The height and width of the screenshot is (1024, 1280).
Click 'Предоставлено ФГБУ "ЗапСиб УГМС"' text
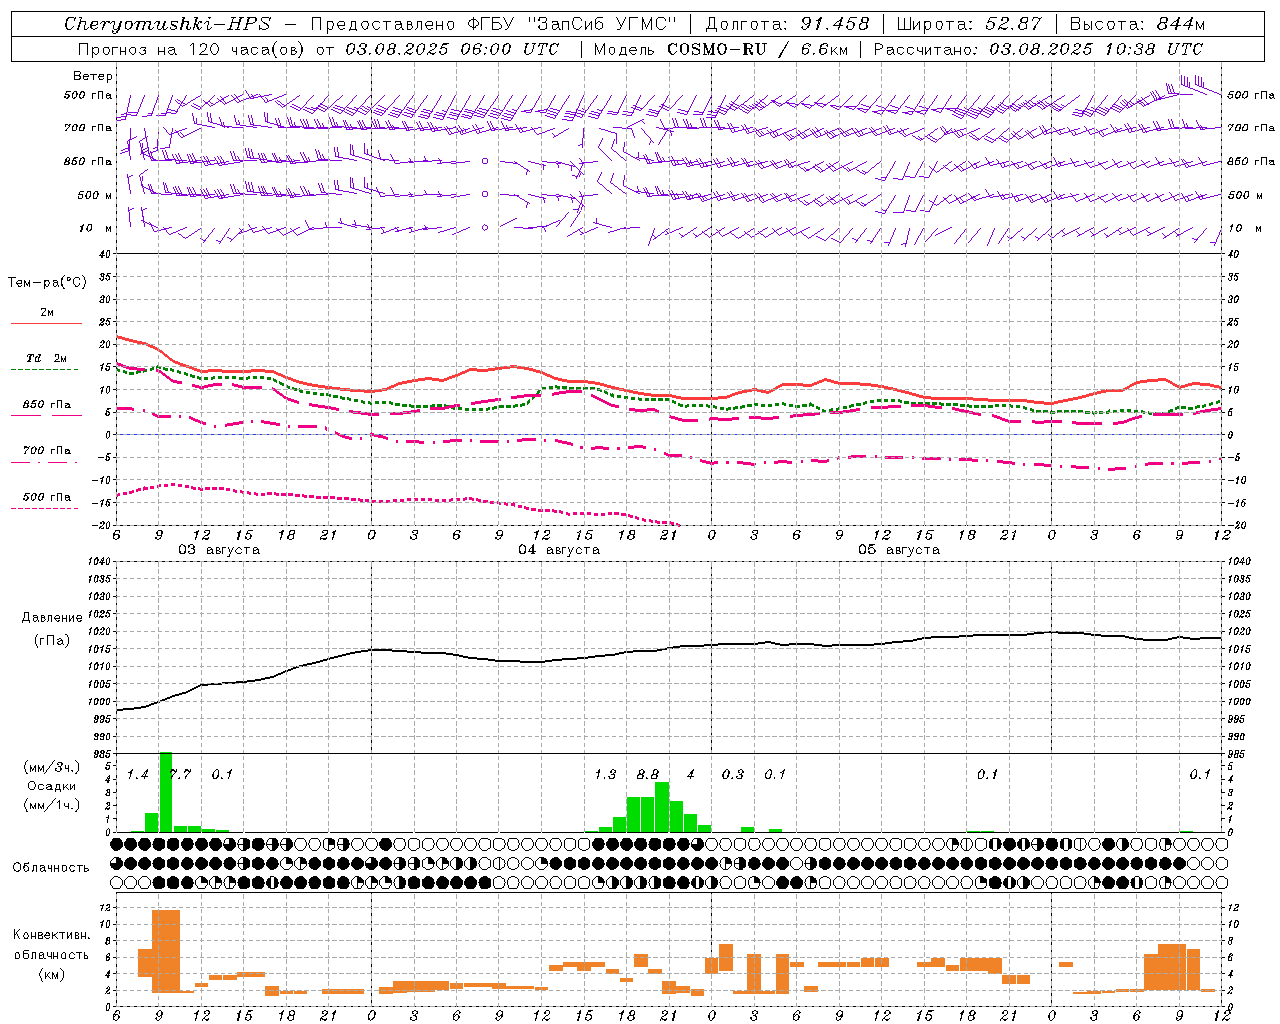point(494,24)
